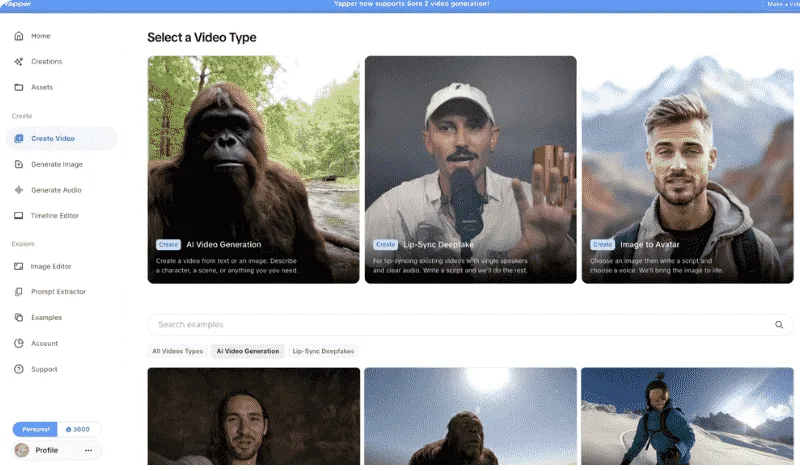Open the snowboarder example video
The height and width of the screenshot is (471, 800).
(687, 416)
